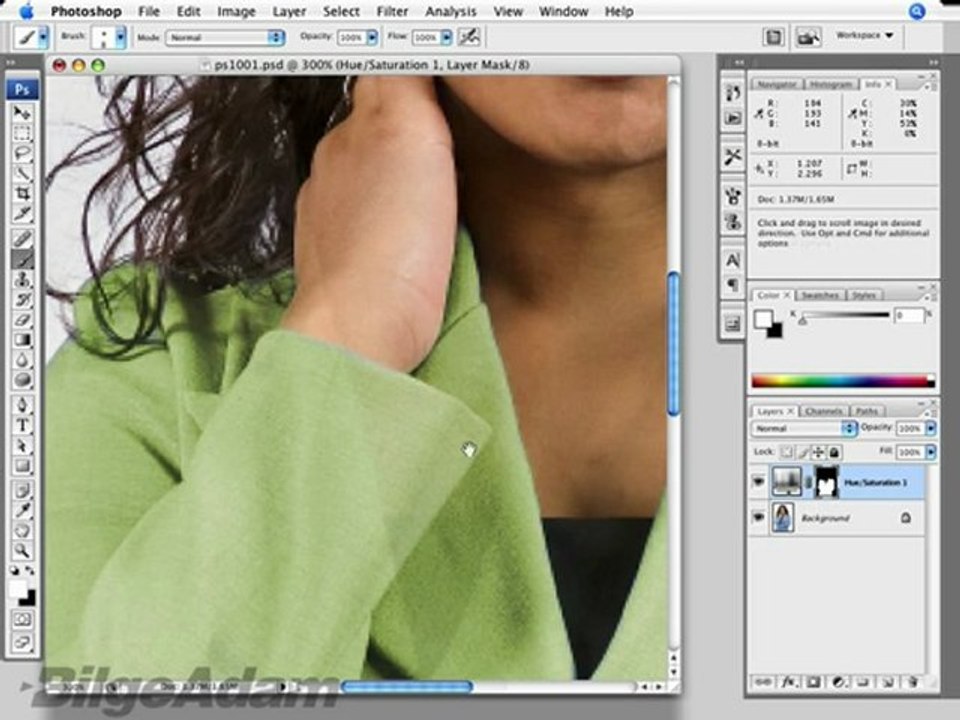This screenshot has height=720, width=960.
Task: Unlink the mask from Hue/Saturation 1 layer
Action: point(808,482)
